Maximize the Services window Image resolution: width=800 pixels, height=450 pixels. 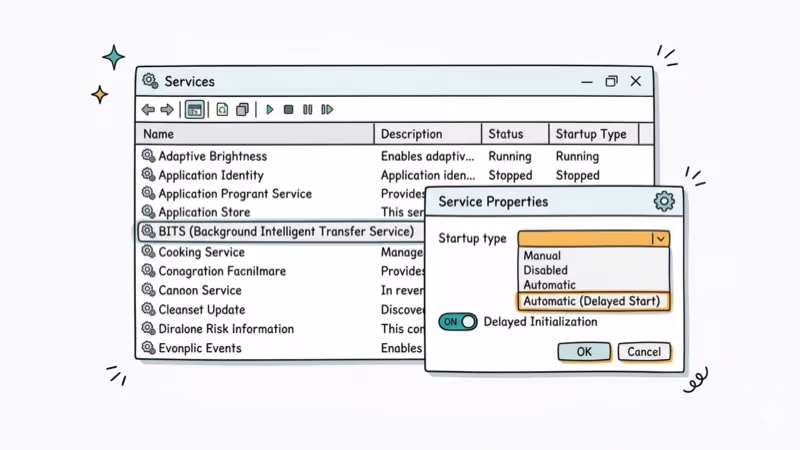(611, 81)
